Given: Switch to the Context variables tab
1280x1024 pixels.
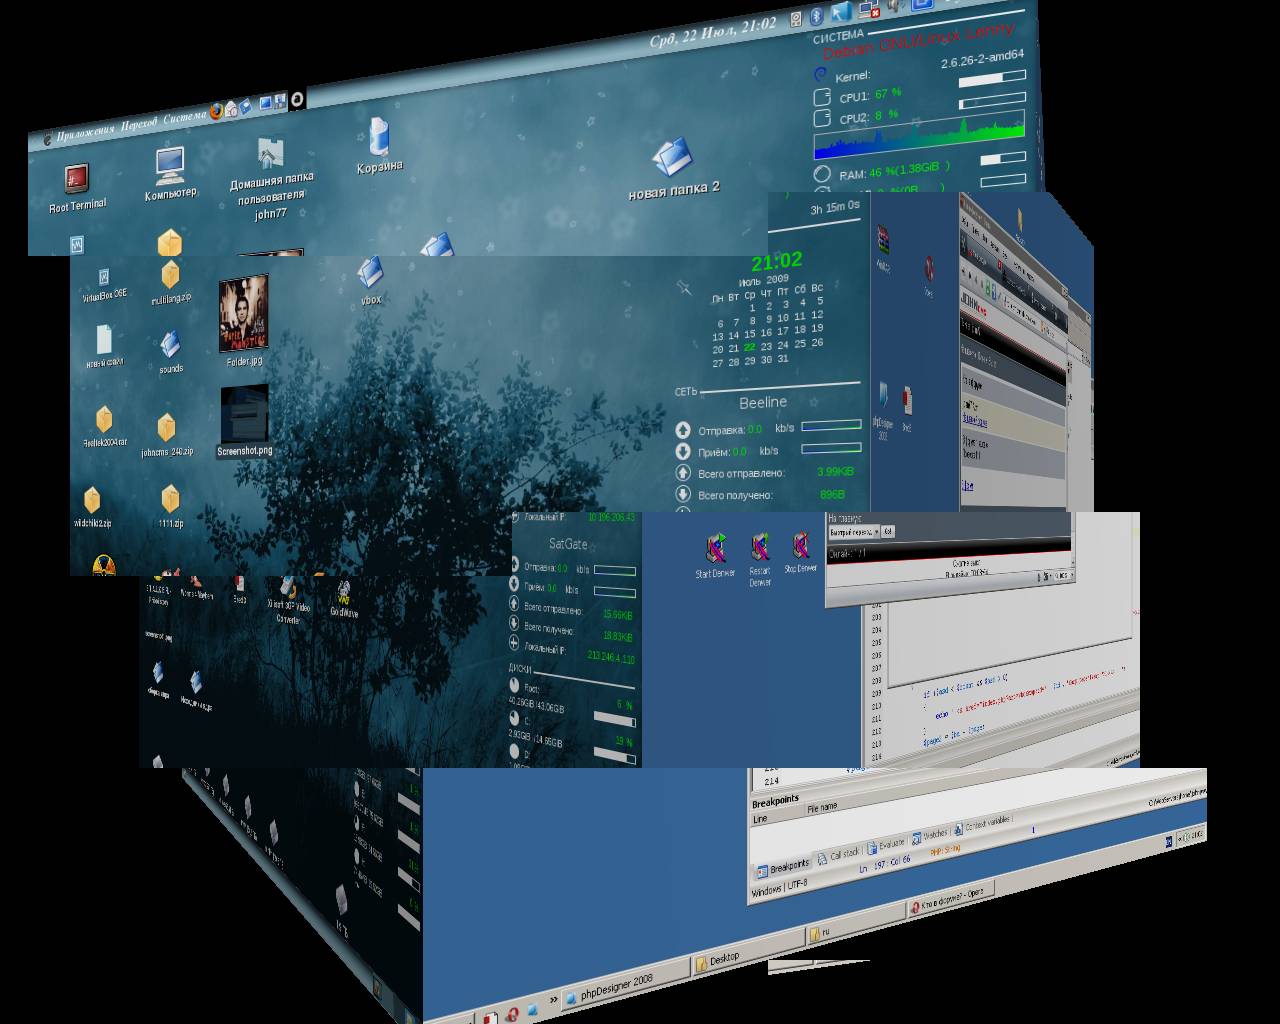Looking at the screenshot, I should [x=982, y=824].
